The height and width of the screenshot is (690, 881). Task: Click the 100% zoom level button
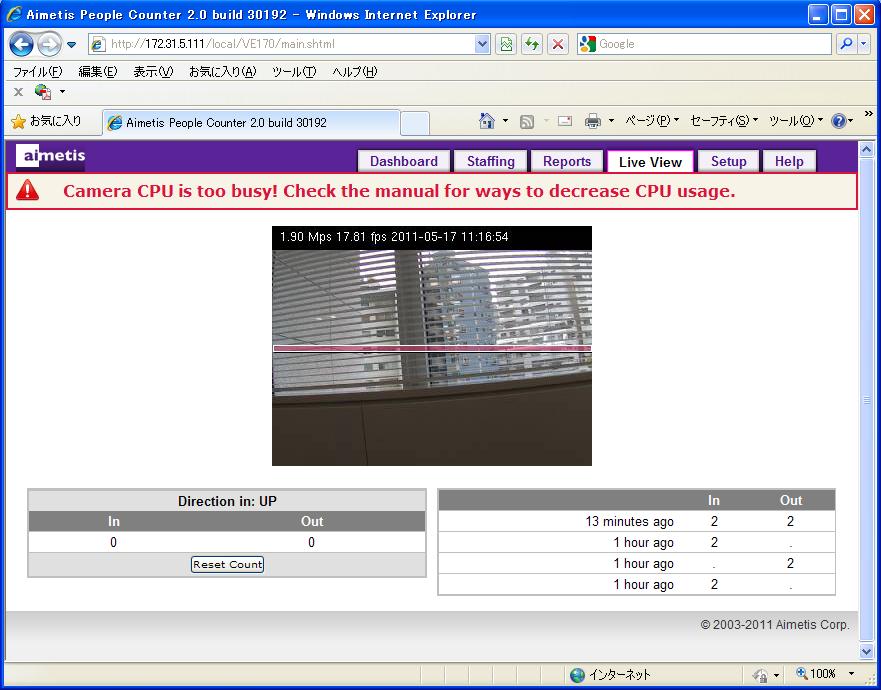tap(816, 674)
